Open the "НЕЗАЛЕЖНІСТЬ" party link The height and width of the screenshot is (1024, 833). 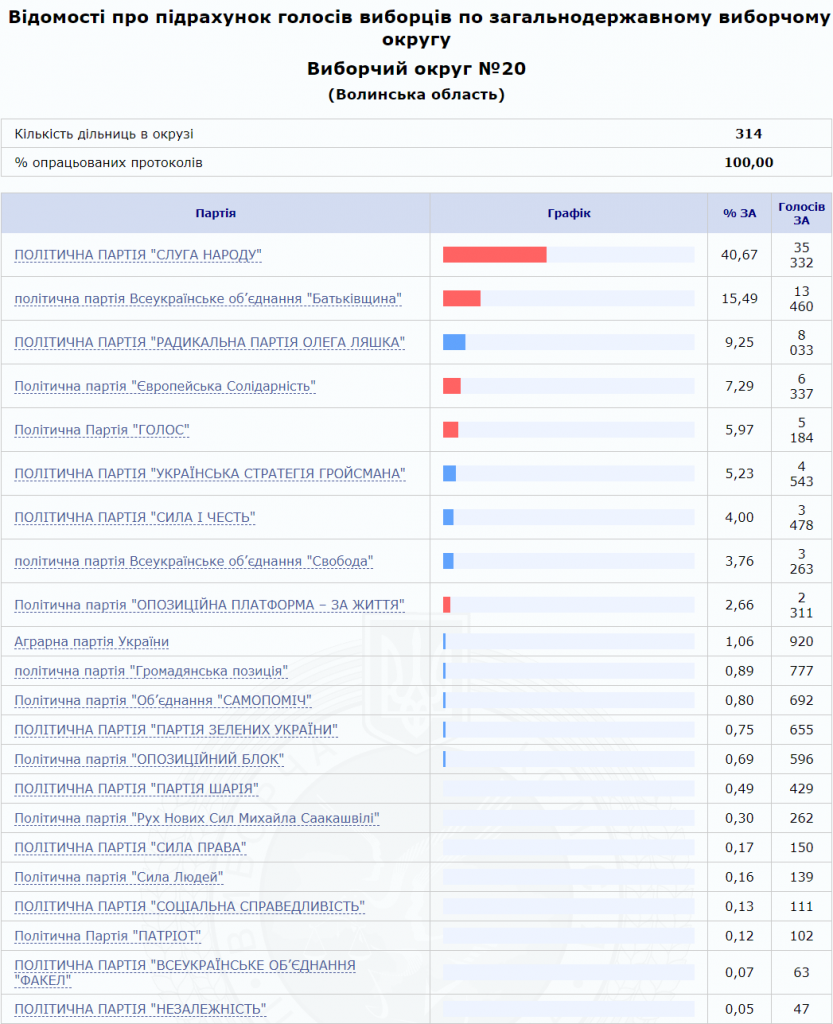coord(140,1009)
